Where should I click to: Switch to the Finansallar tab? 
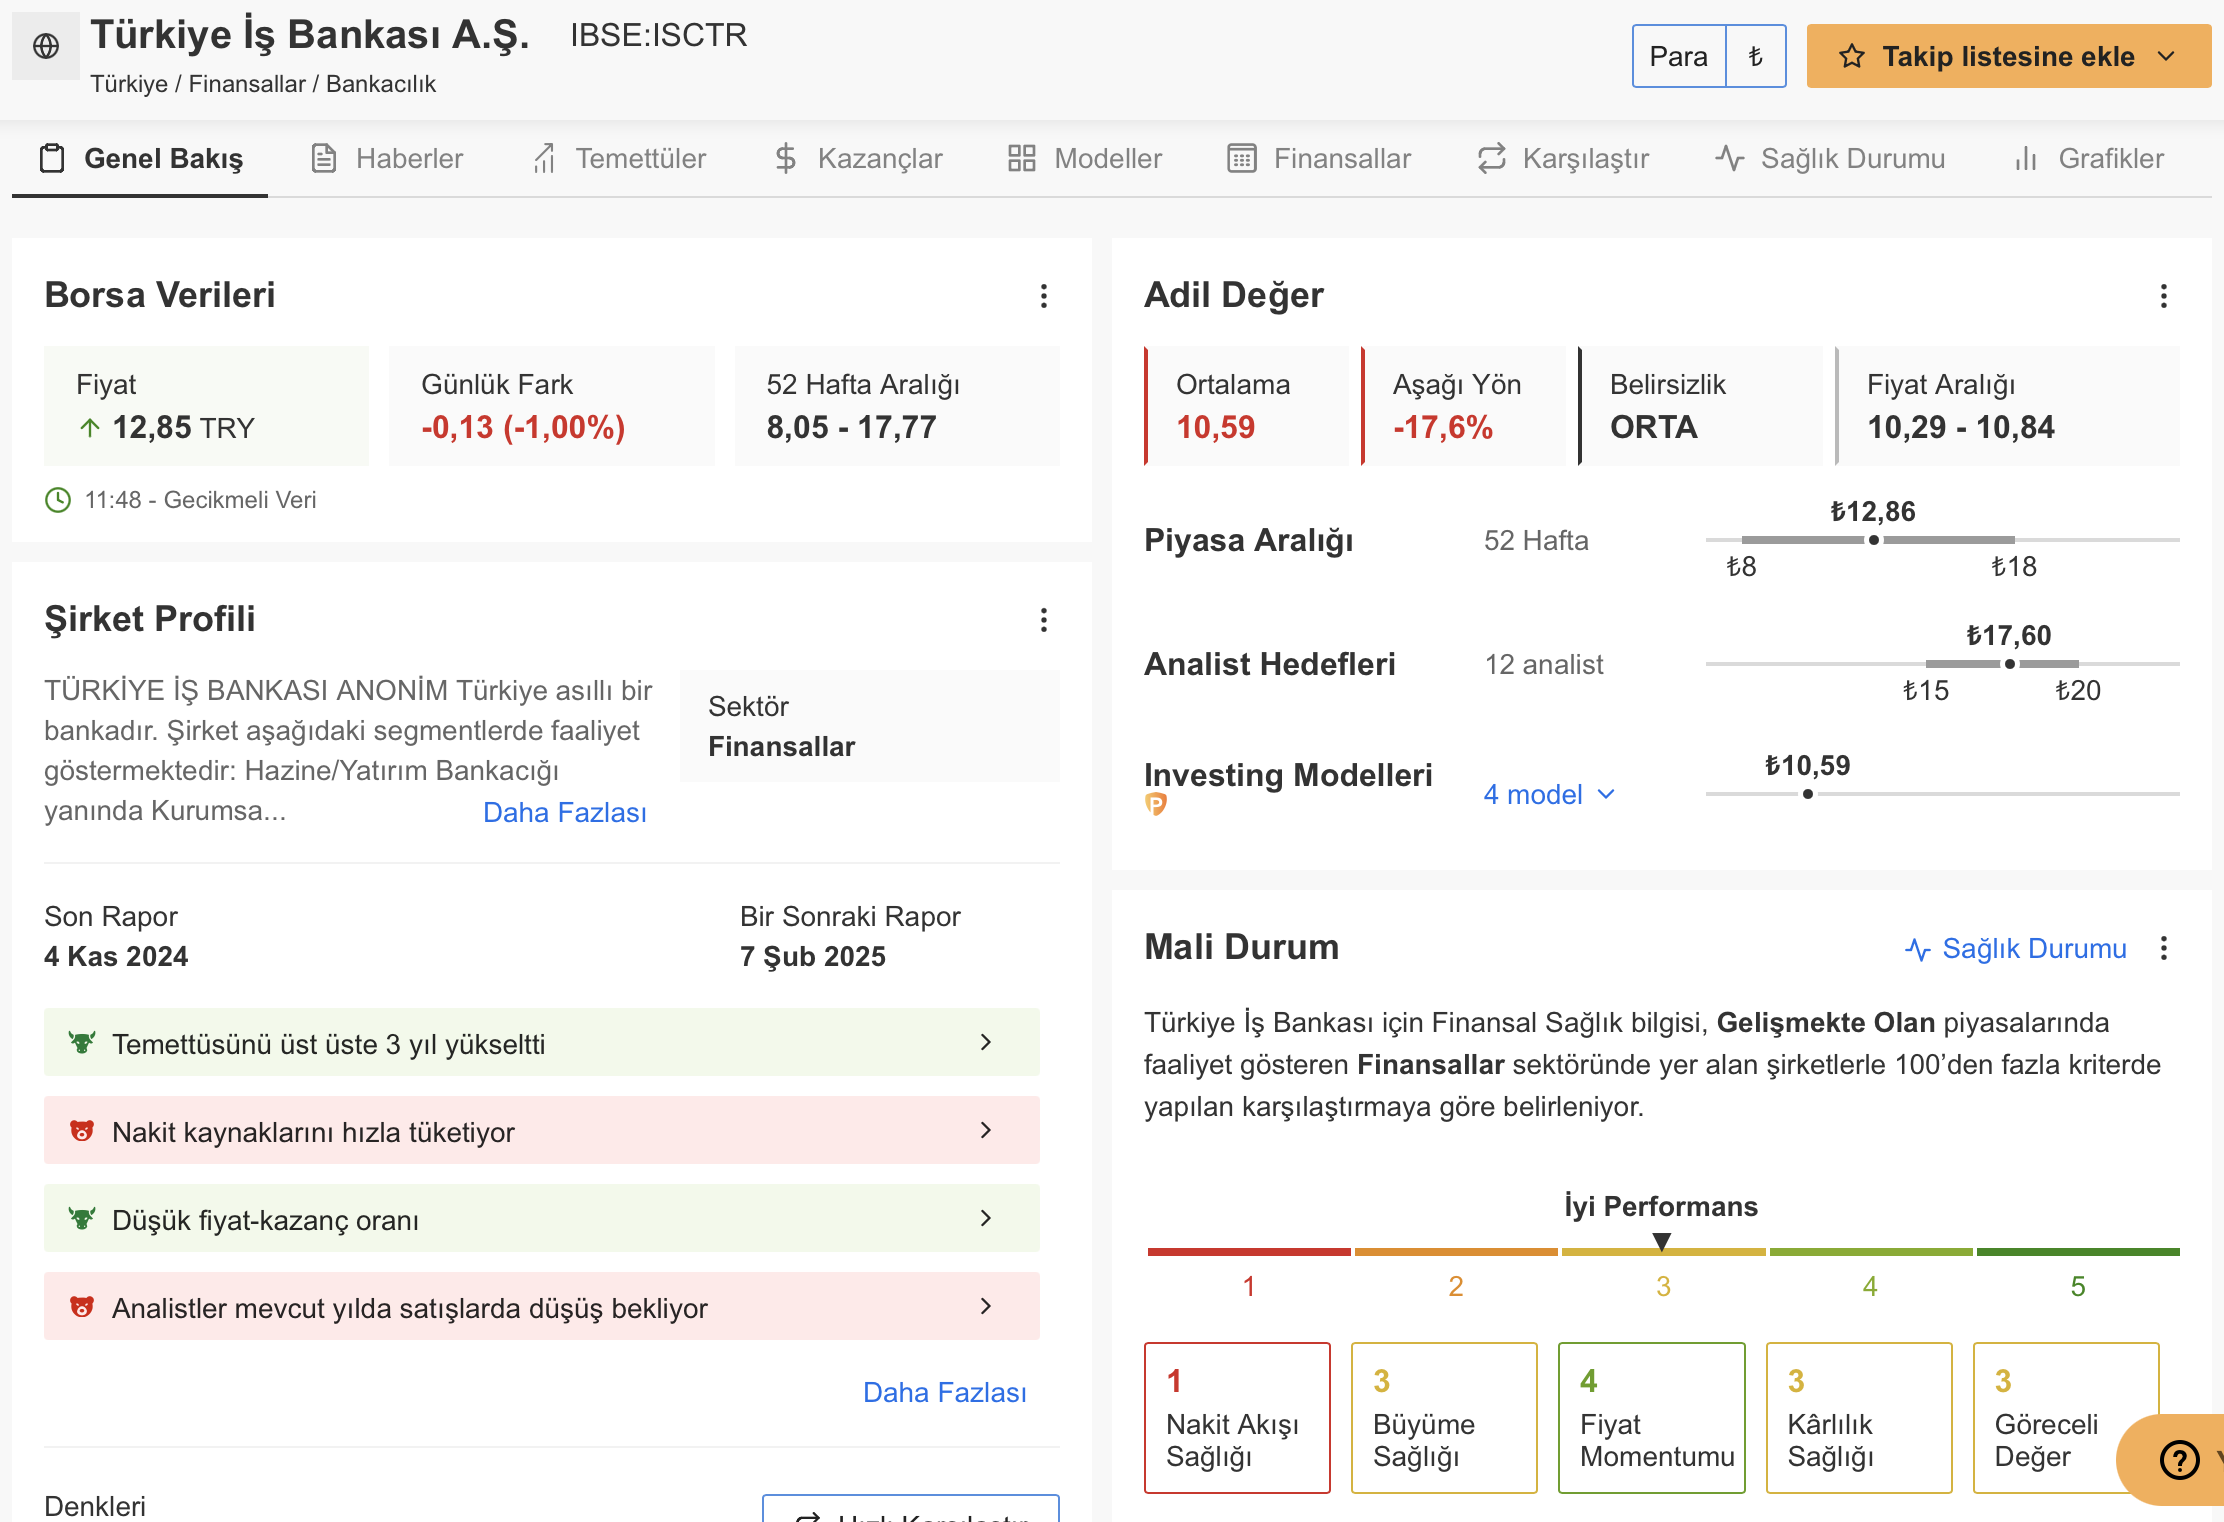pyautogui.click(x=1319, y=158)
